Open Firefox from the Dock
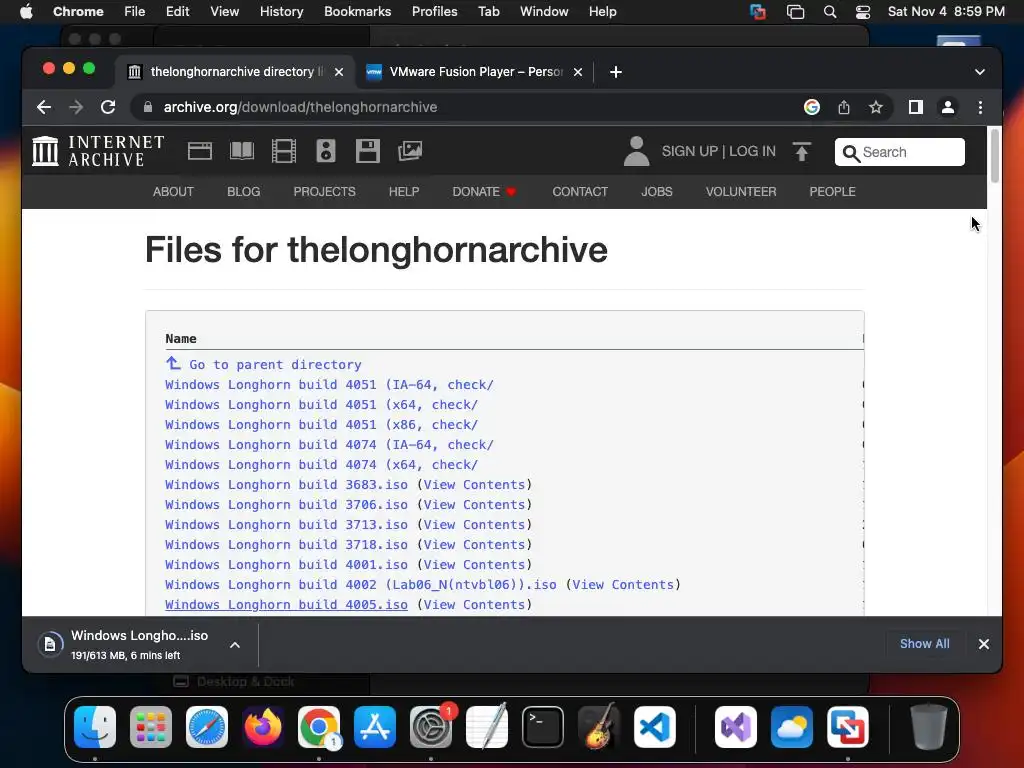Viewport: 1024px width, 768px height. (x=263, y=727)
